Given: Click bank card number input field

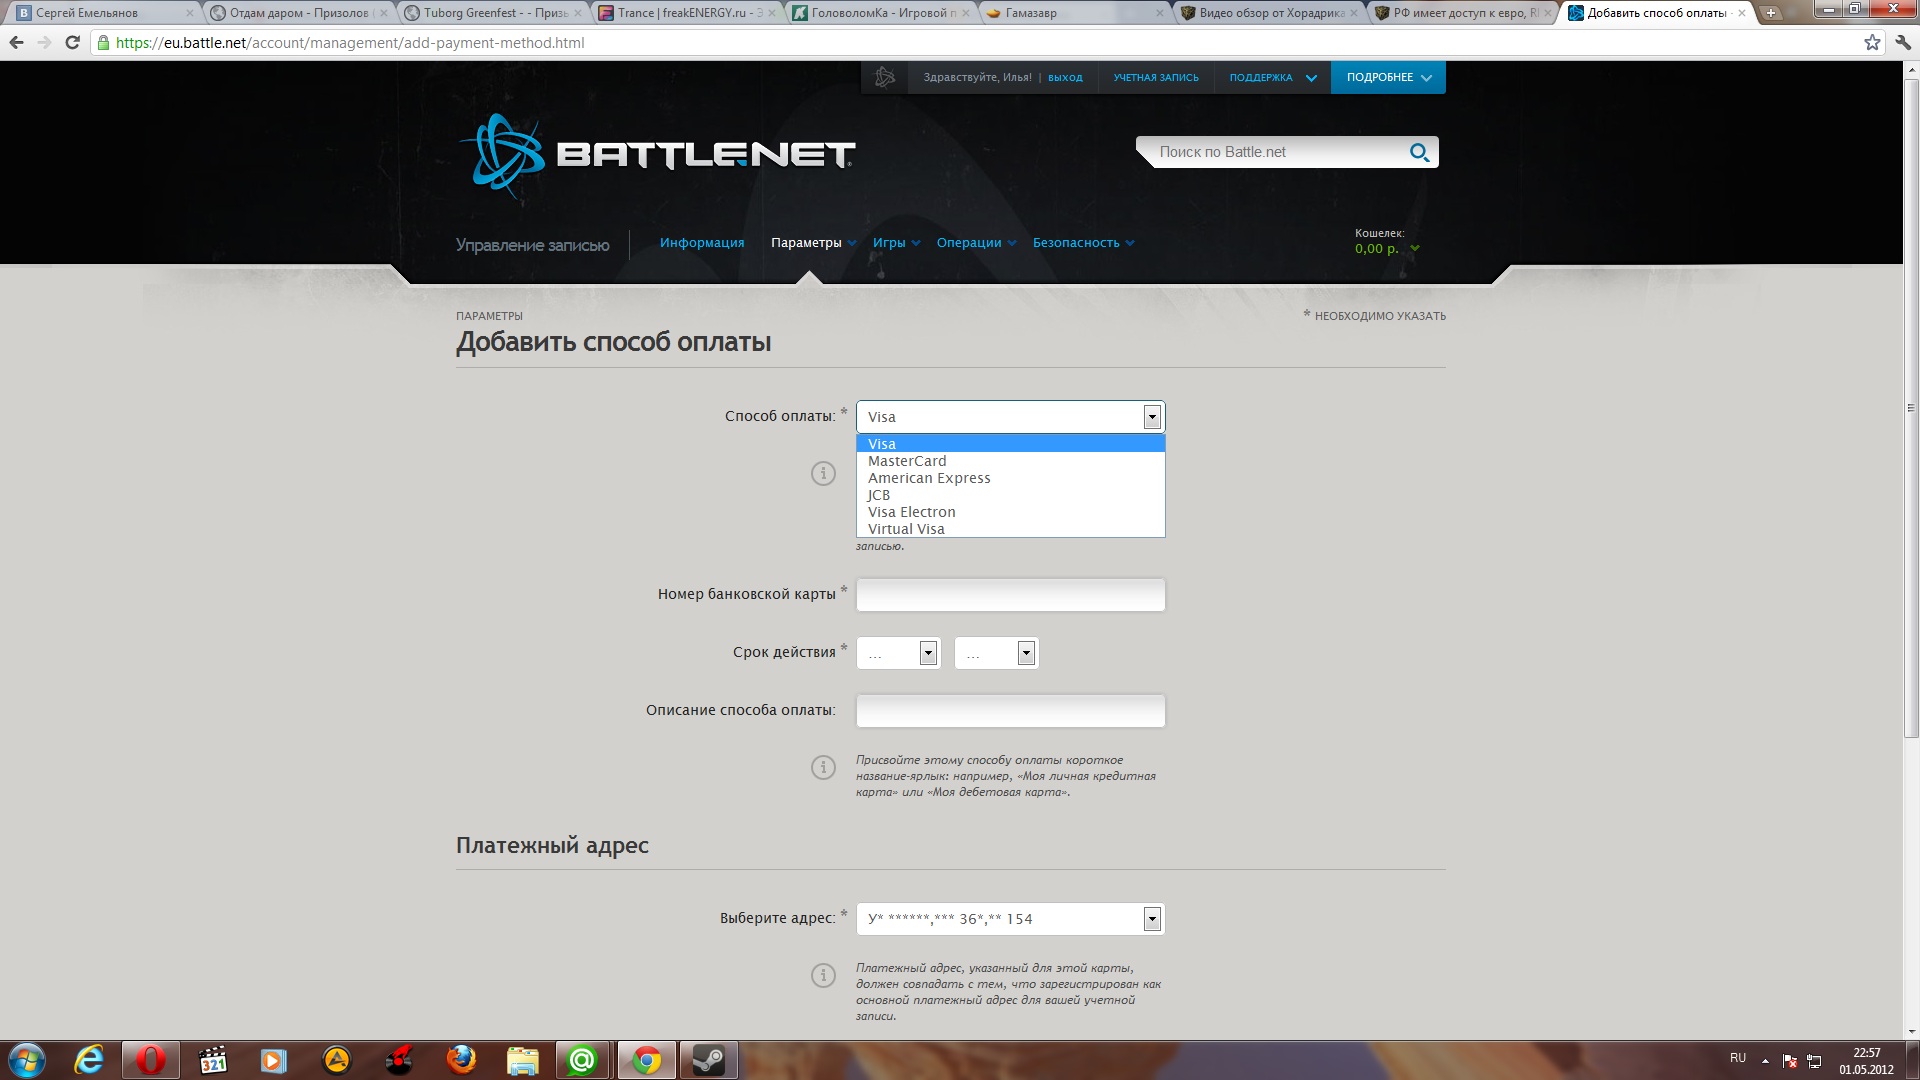Looking at the screenshot, I should pyautogui.click(x=1010, y=595).
